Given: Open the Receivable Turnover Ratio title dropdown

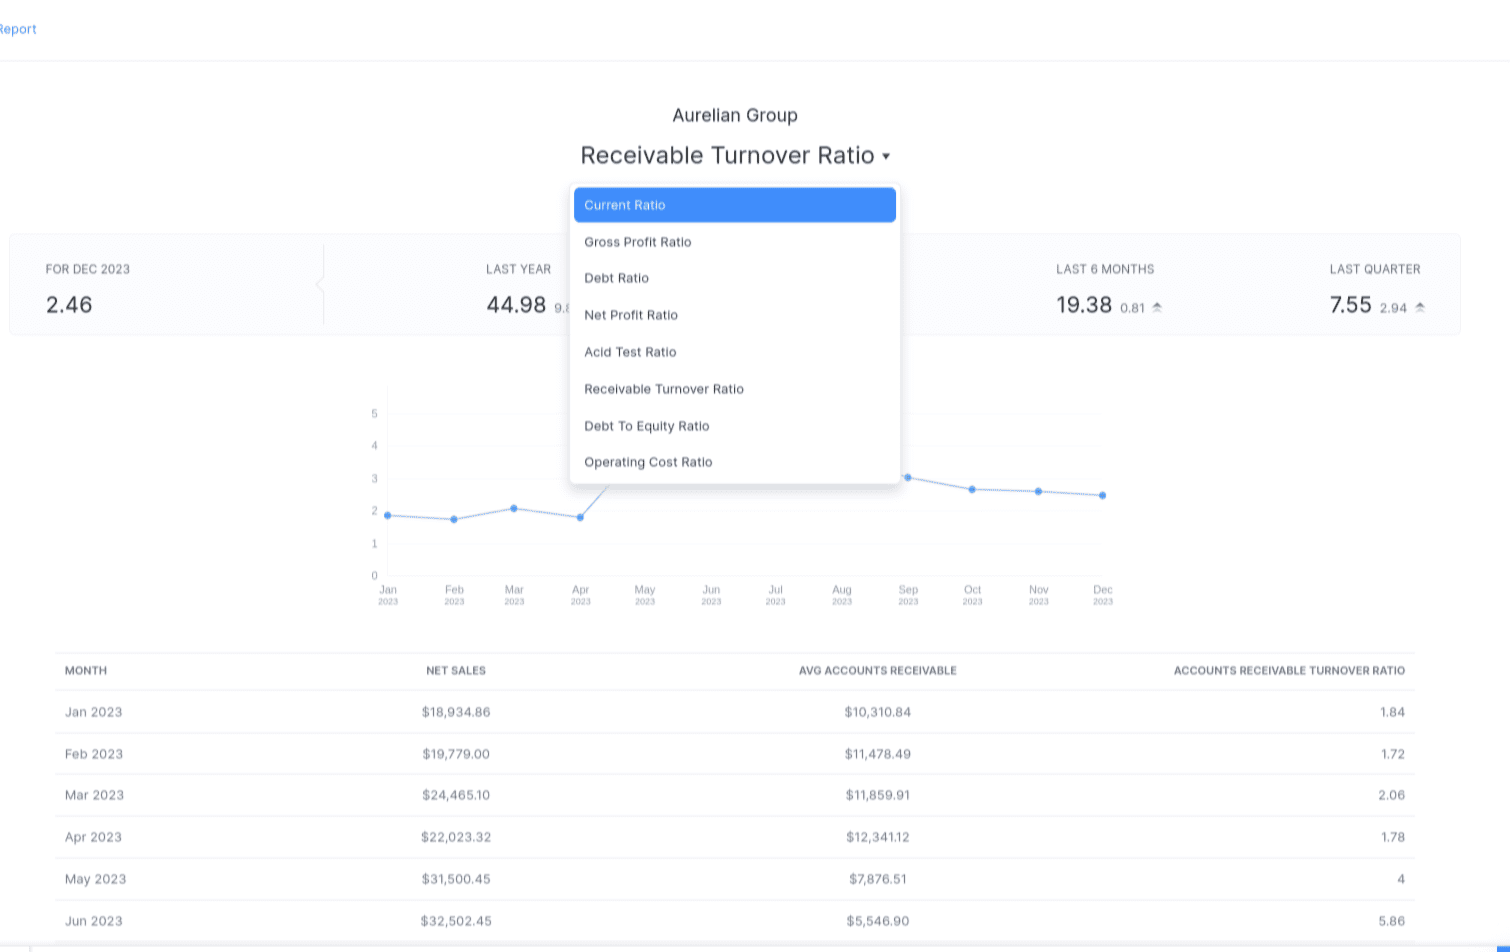Looking at the screenshot, I should (x=735, y=155).
